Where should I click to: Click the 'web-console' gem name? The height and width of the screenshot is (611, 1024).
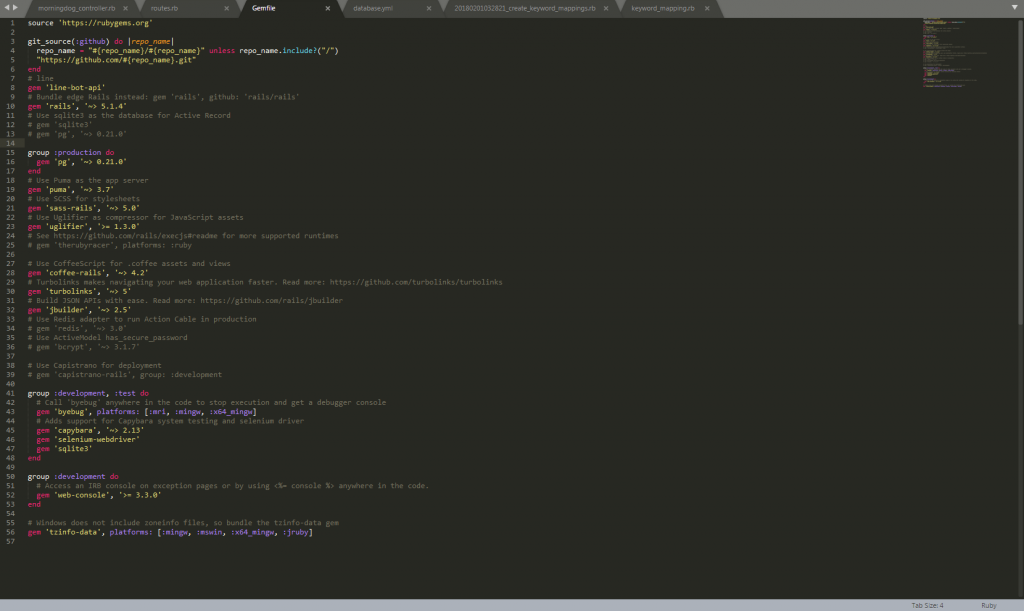click(x=82, y=495)
